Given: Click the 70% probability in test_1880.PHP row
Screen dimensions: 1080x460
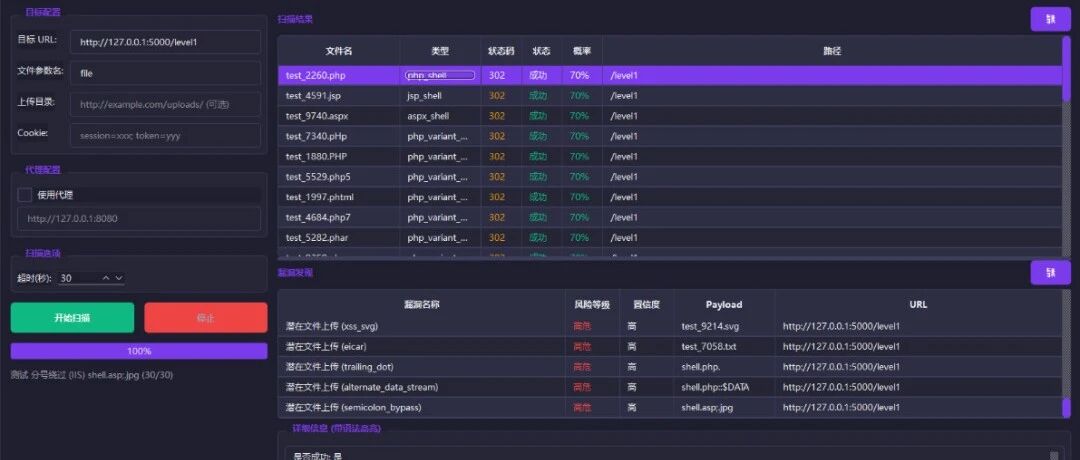Looking at the screenshot, I should pyautogui.click(x=579, y=156).
